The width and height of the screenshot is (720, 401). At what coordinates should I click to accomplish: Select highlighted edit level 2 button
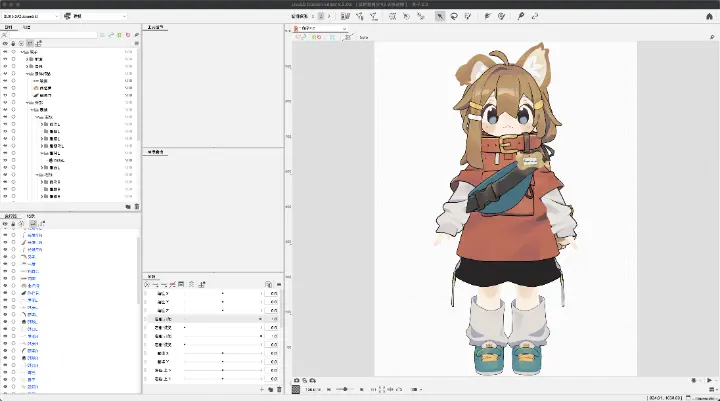(321, 16)
